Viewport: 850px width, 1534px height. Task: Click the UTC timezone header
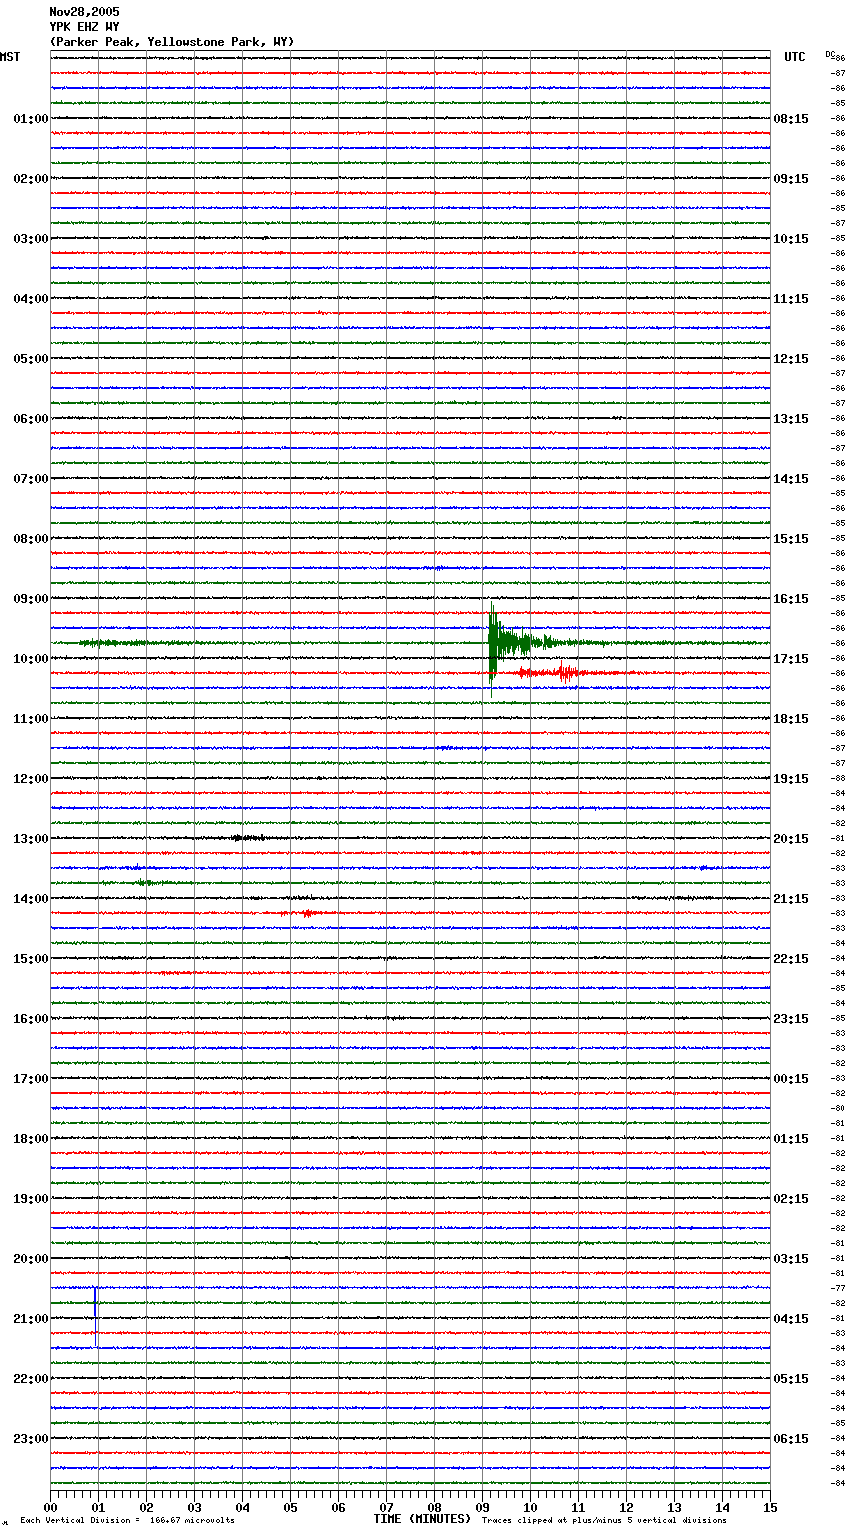(795, 57)
